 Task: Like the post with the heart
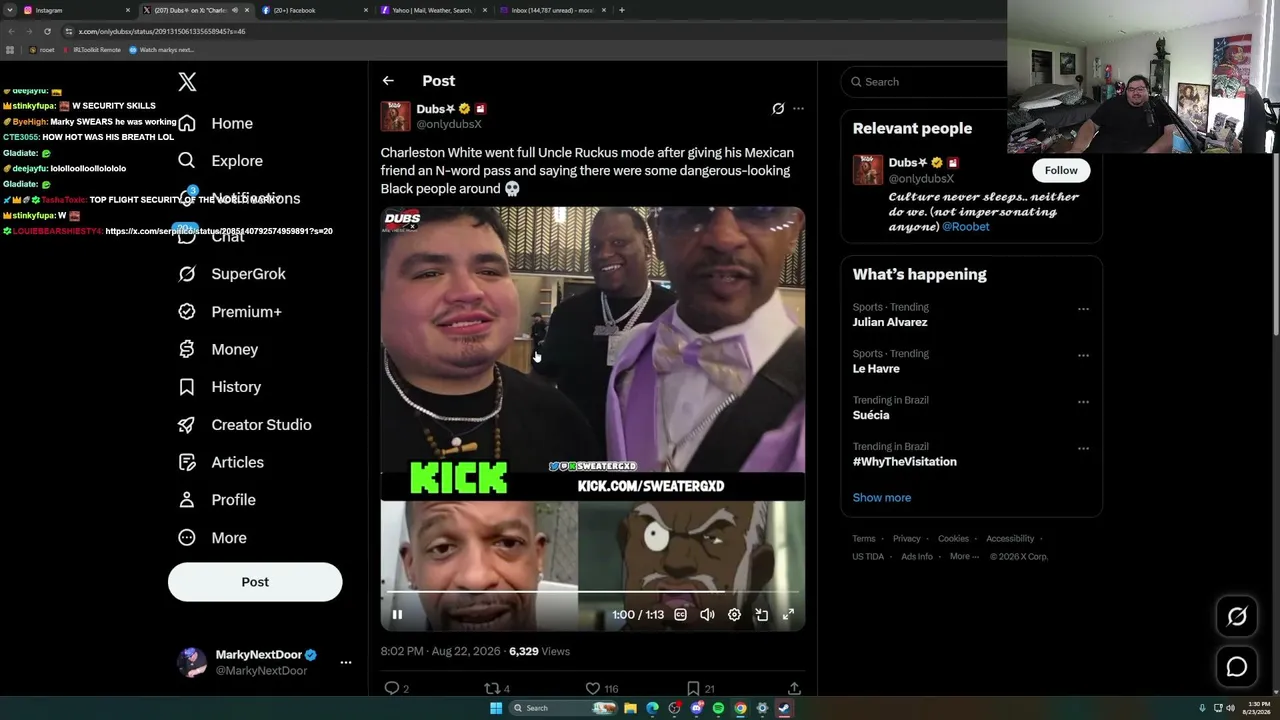click(x=592, y=688)
